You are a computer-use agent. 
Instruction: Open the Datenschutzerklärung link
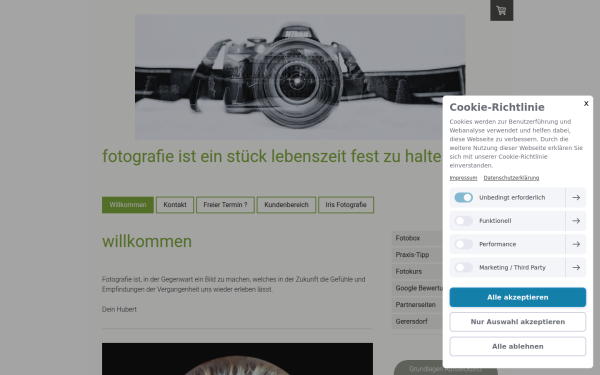[511, 178]
